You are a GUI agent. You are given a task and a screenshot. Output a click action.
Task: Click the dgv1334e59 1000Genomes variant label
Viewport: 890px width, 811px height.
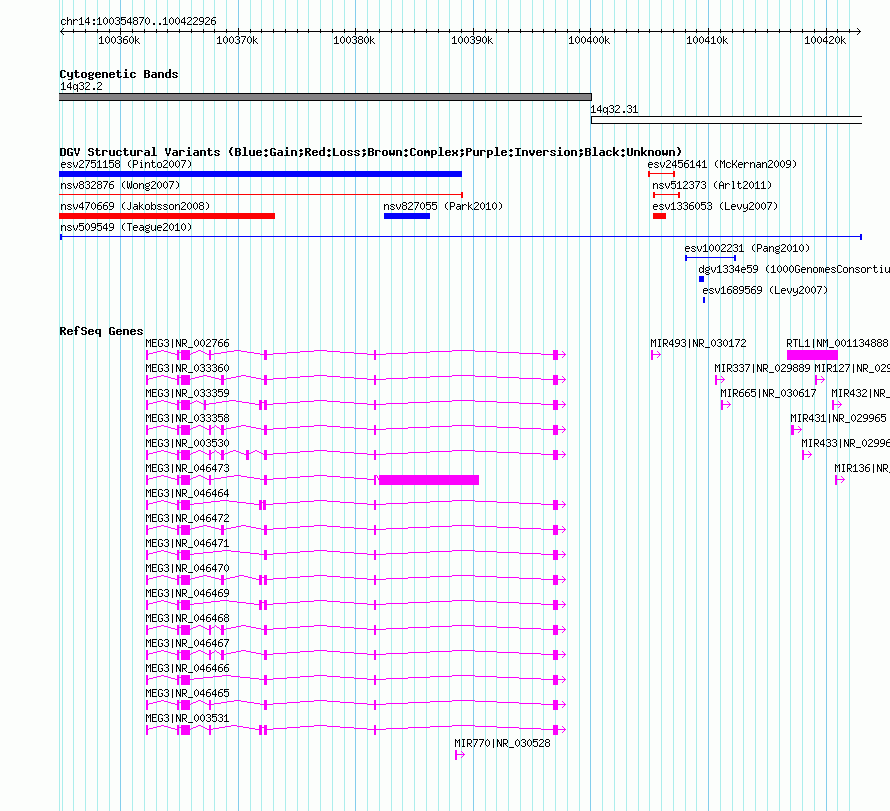794,270
